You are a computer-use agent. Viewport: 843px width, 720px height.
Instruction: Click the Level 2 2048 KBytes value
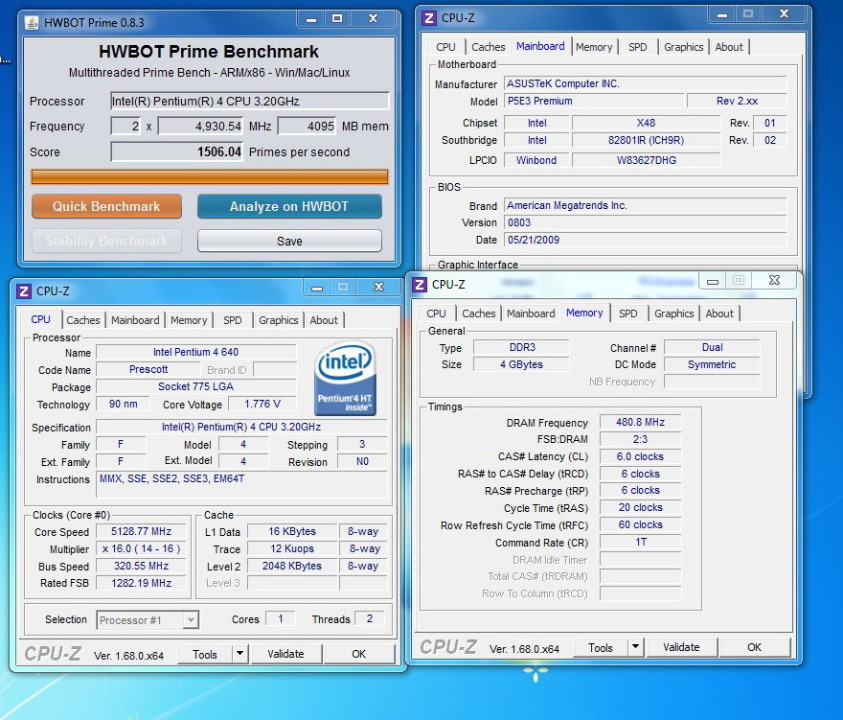click(292, 566)
